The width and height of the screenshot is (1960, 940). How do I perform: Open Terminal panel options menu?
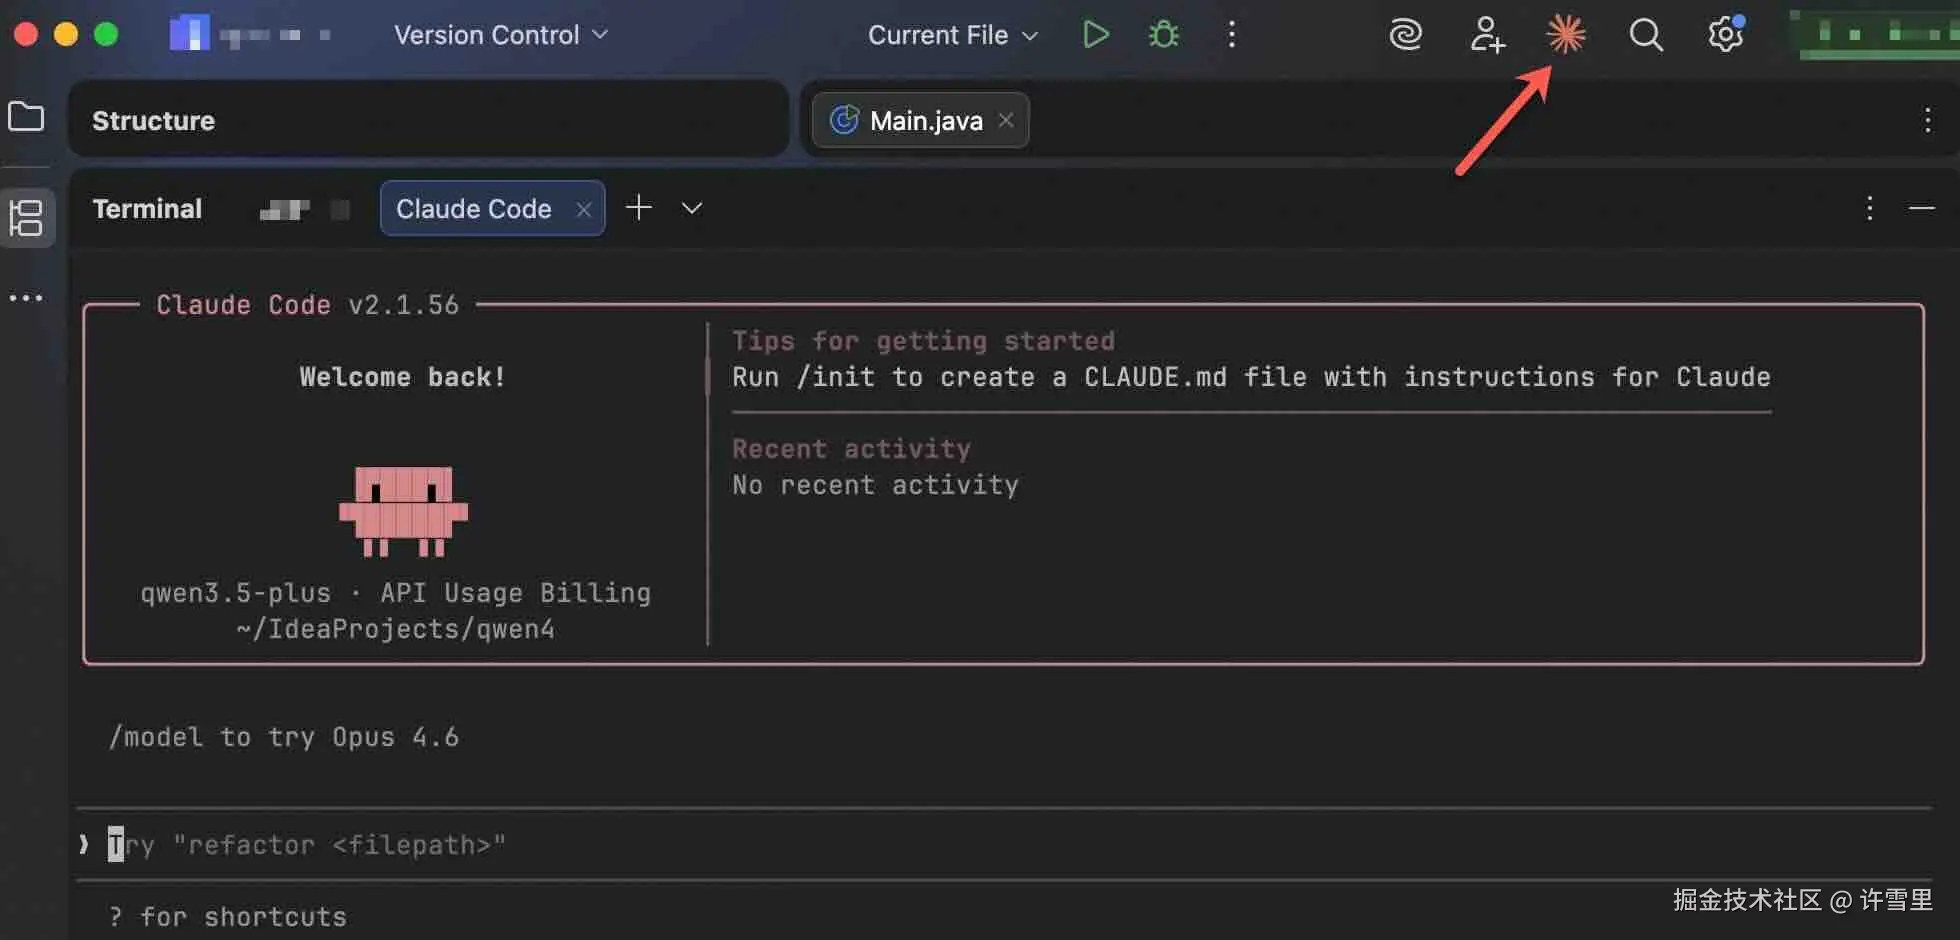pyautogui.click(x=1870, y=208)
